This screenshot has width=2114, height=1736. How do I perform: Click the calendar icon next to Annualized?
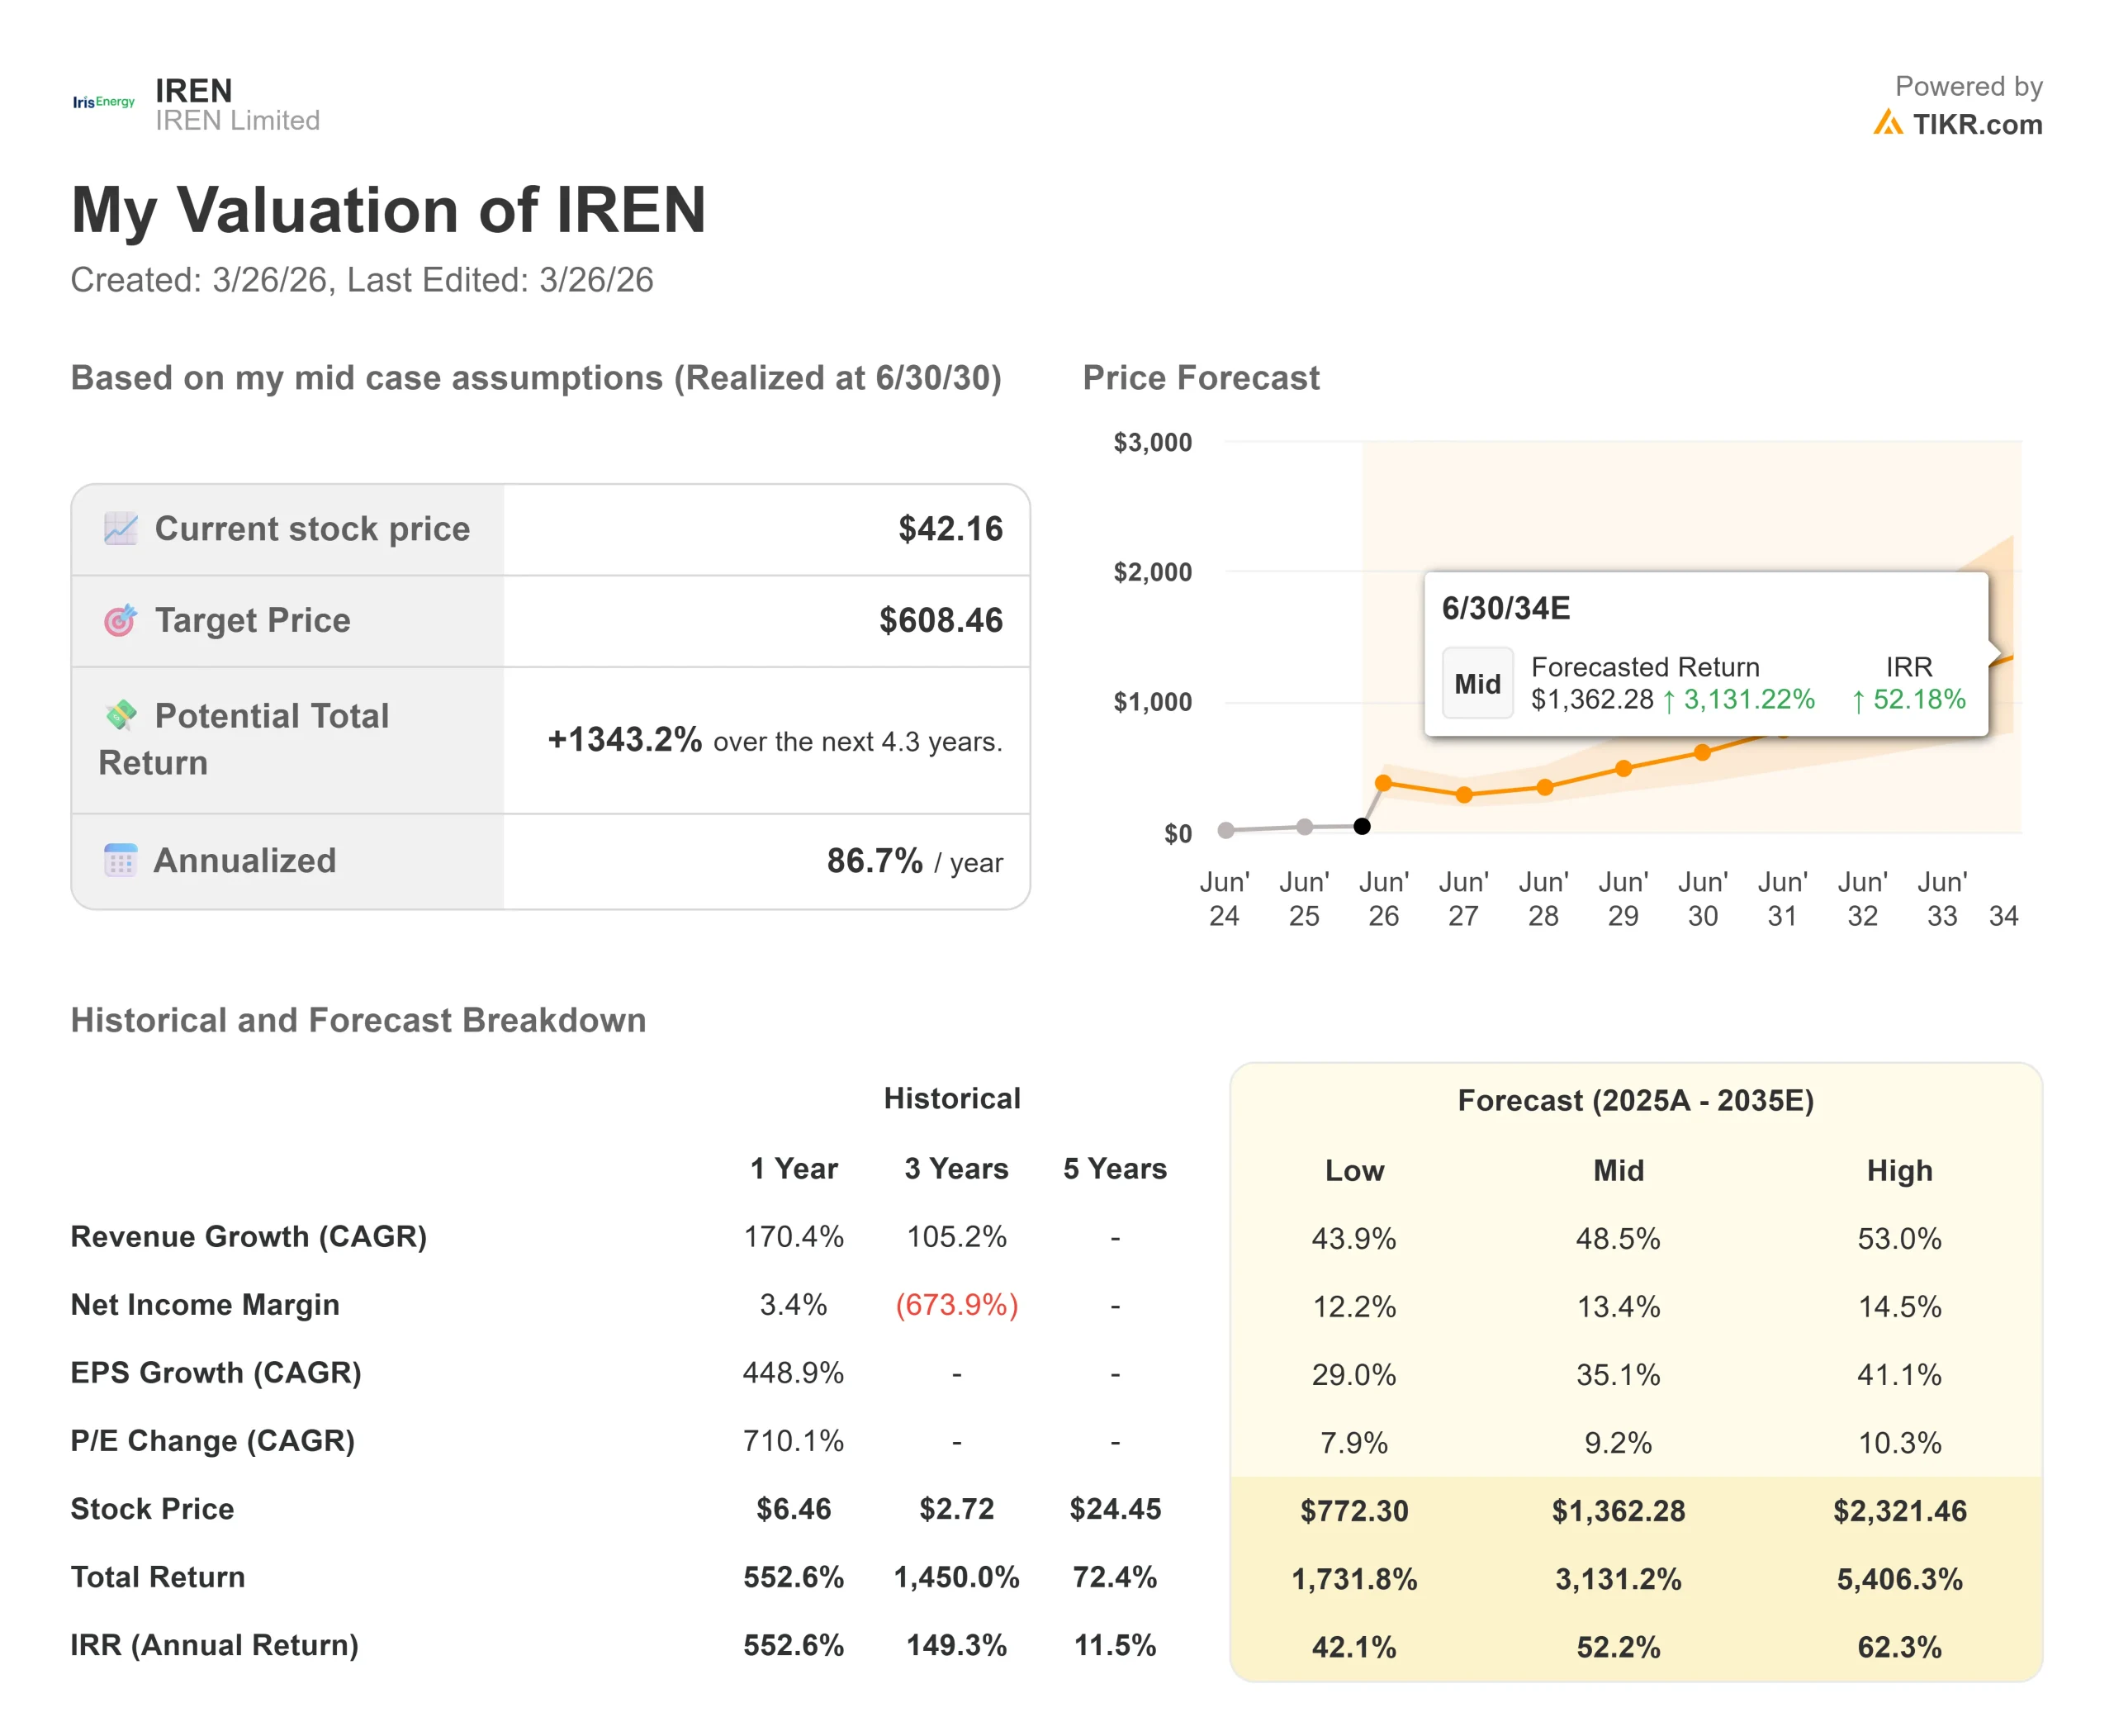[120, 860]
